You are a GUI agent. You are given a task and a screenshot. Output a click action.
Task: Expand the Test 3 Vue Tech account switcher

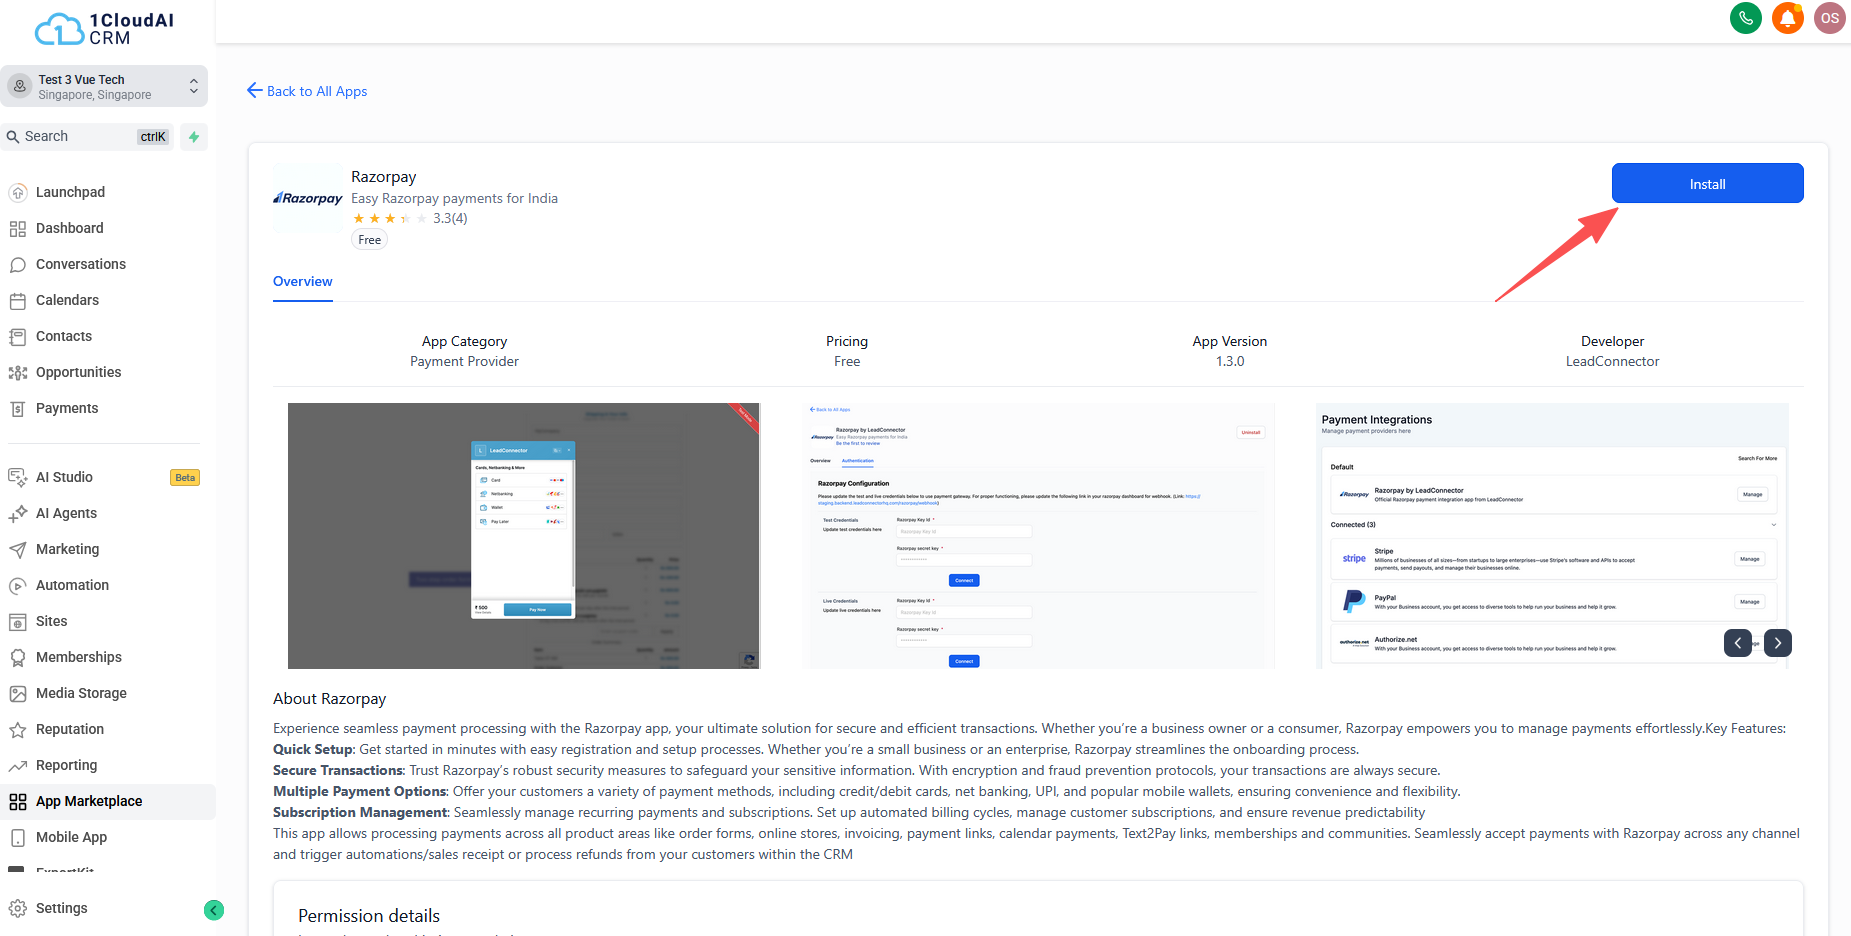click(104, 87)
